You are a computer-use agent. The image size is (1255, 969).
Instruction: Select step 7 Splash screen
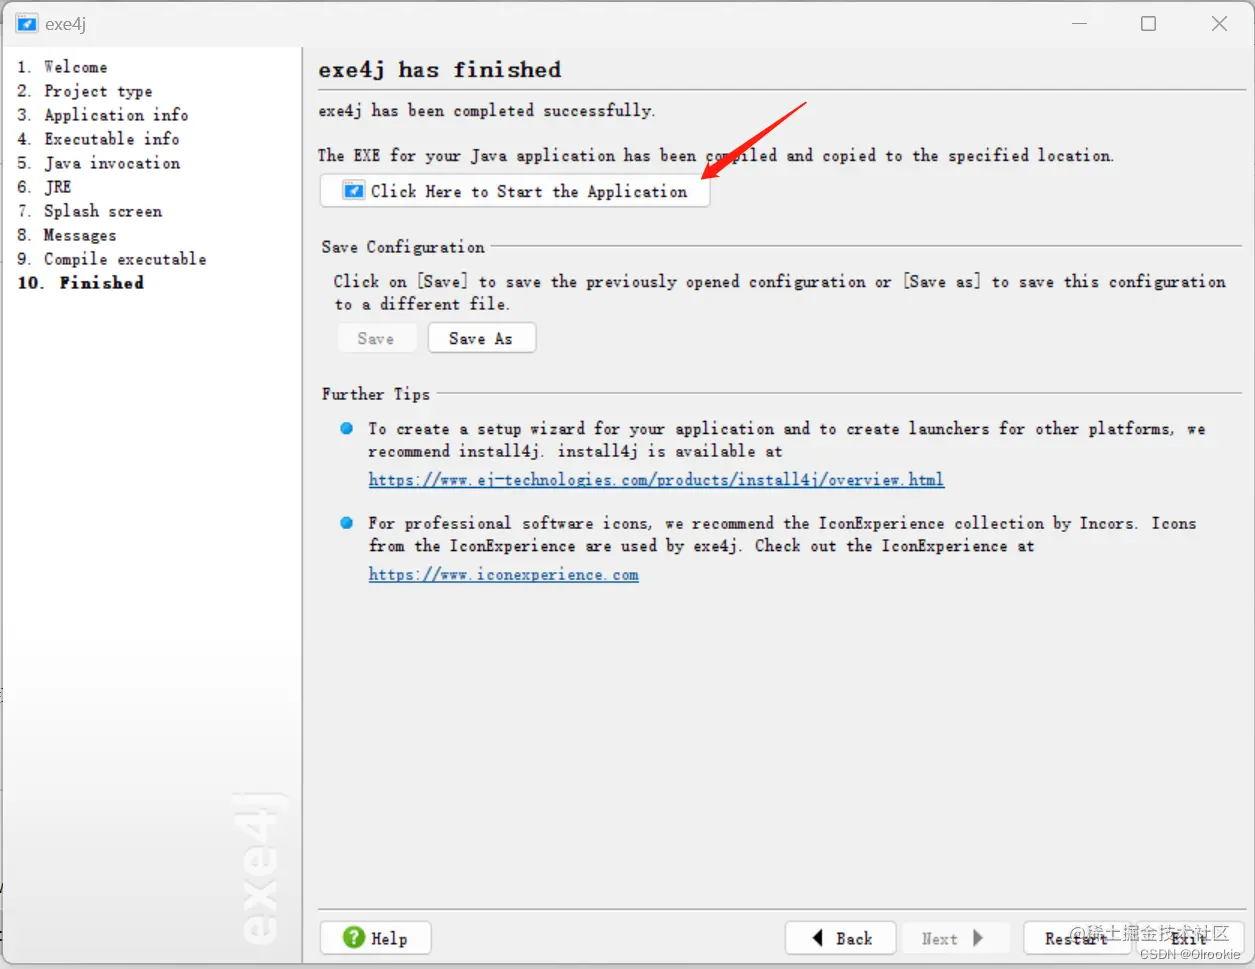pos(90,211)
